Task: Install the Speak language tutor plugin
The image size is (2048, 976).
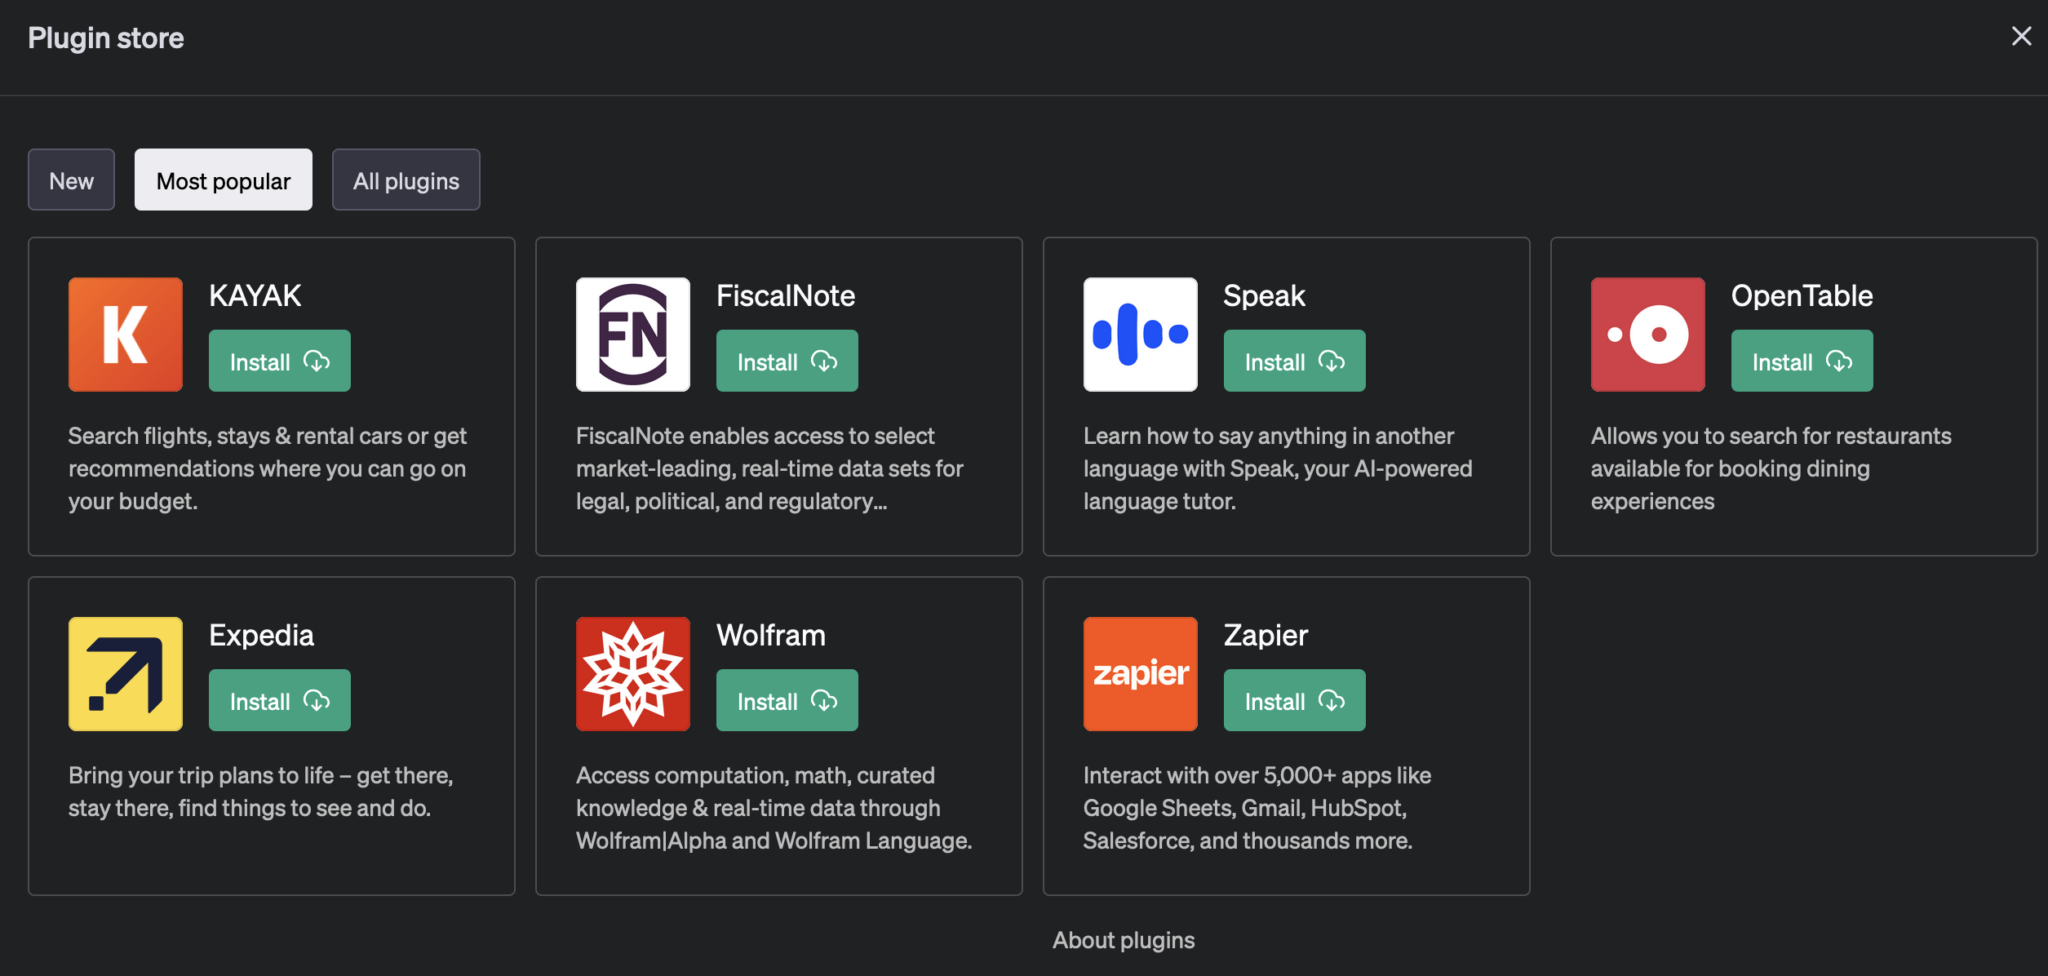Action: 1293,361
